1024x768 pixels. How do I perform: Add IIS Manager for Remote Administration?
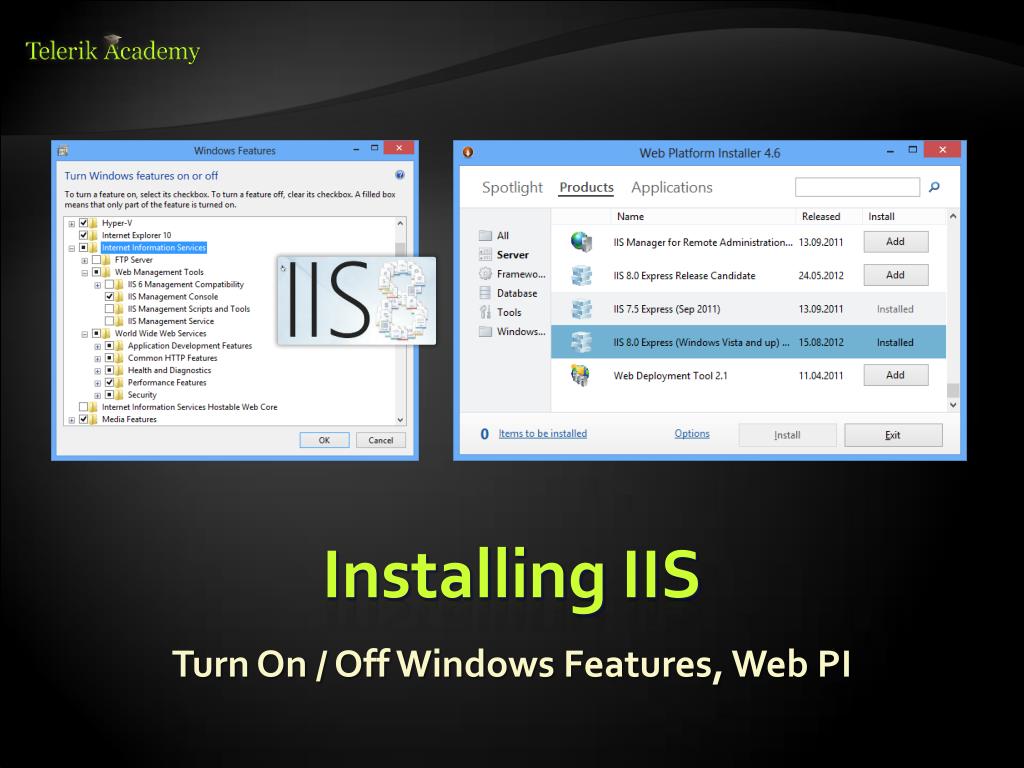click(895, 242)
